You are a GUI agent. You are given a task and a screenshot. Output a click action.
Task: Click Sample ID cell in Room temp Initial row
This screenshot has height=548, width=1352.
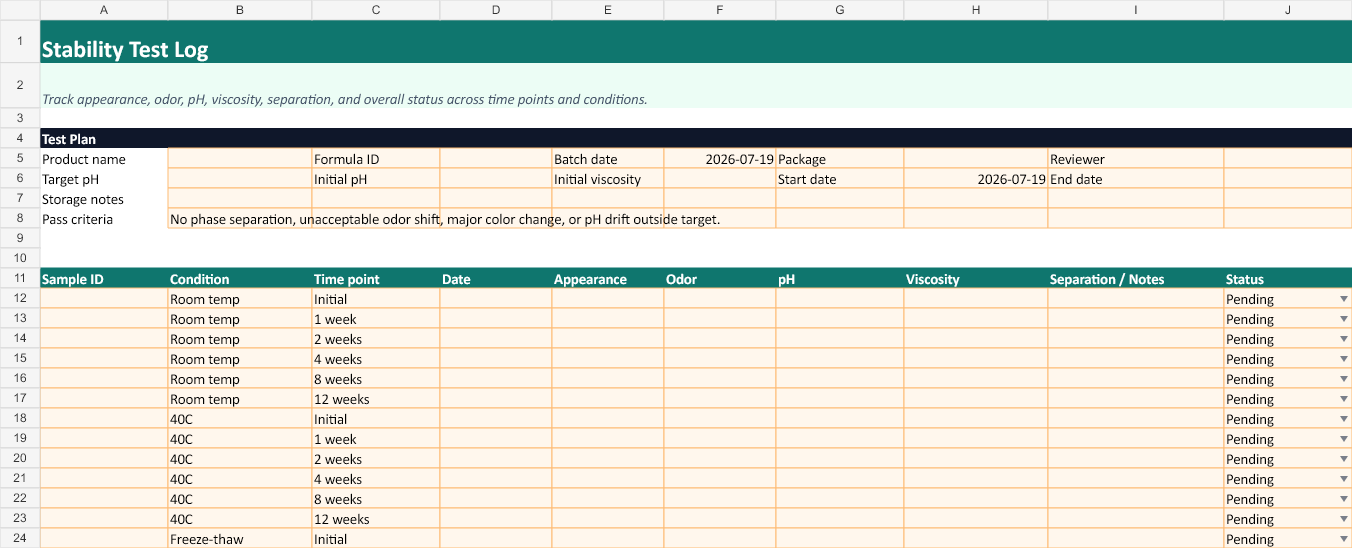point(104,299)
